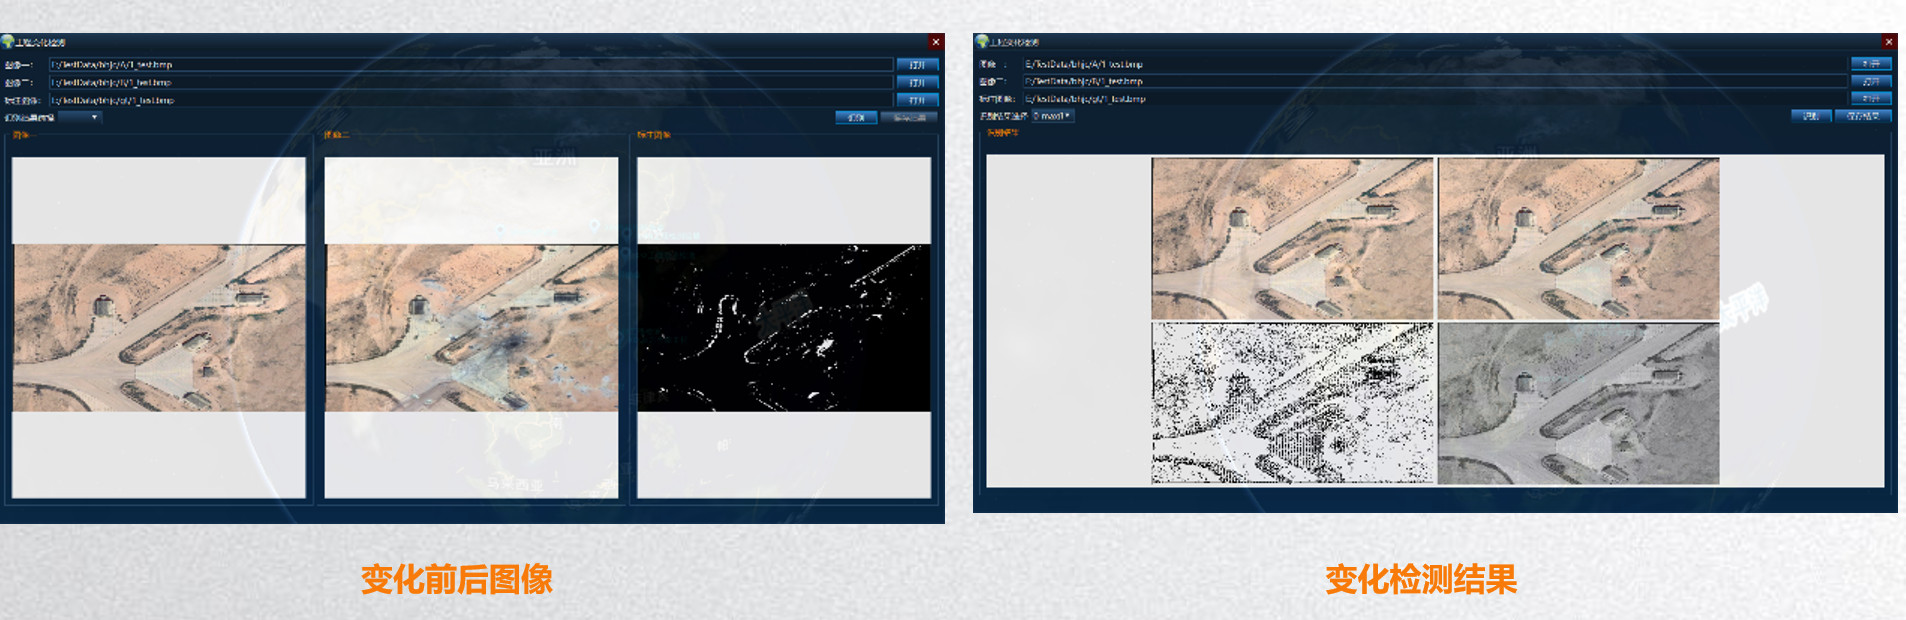Select the black-and-white dotted detection result image
Viewport: 1906px width, 620px height.
1292,403
